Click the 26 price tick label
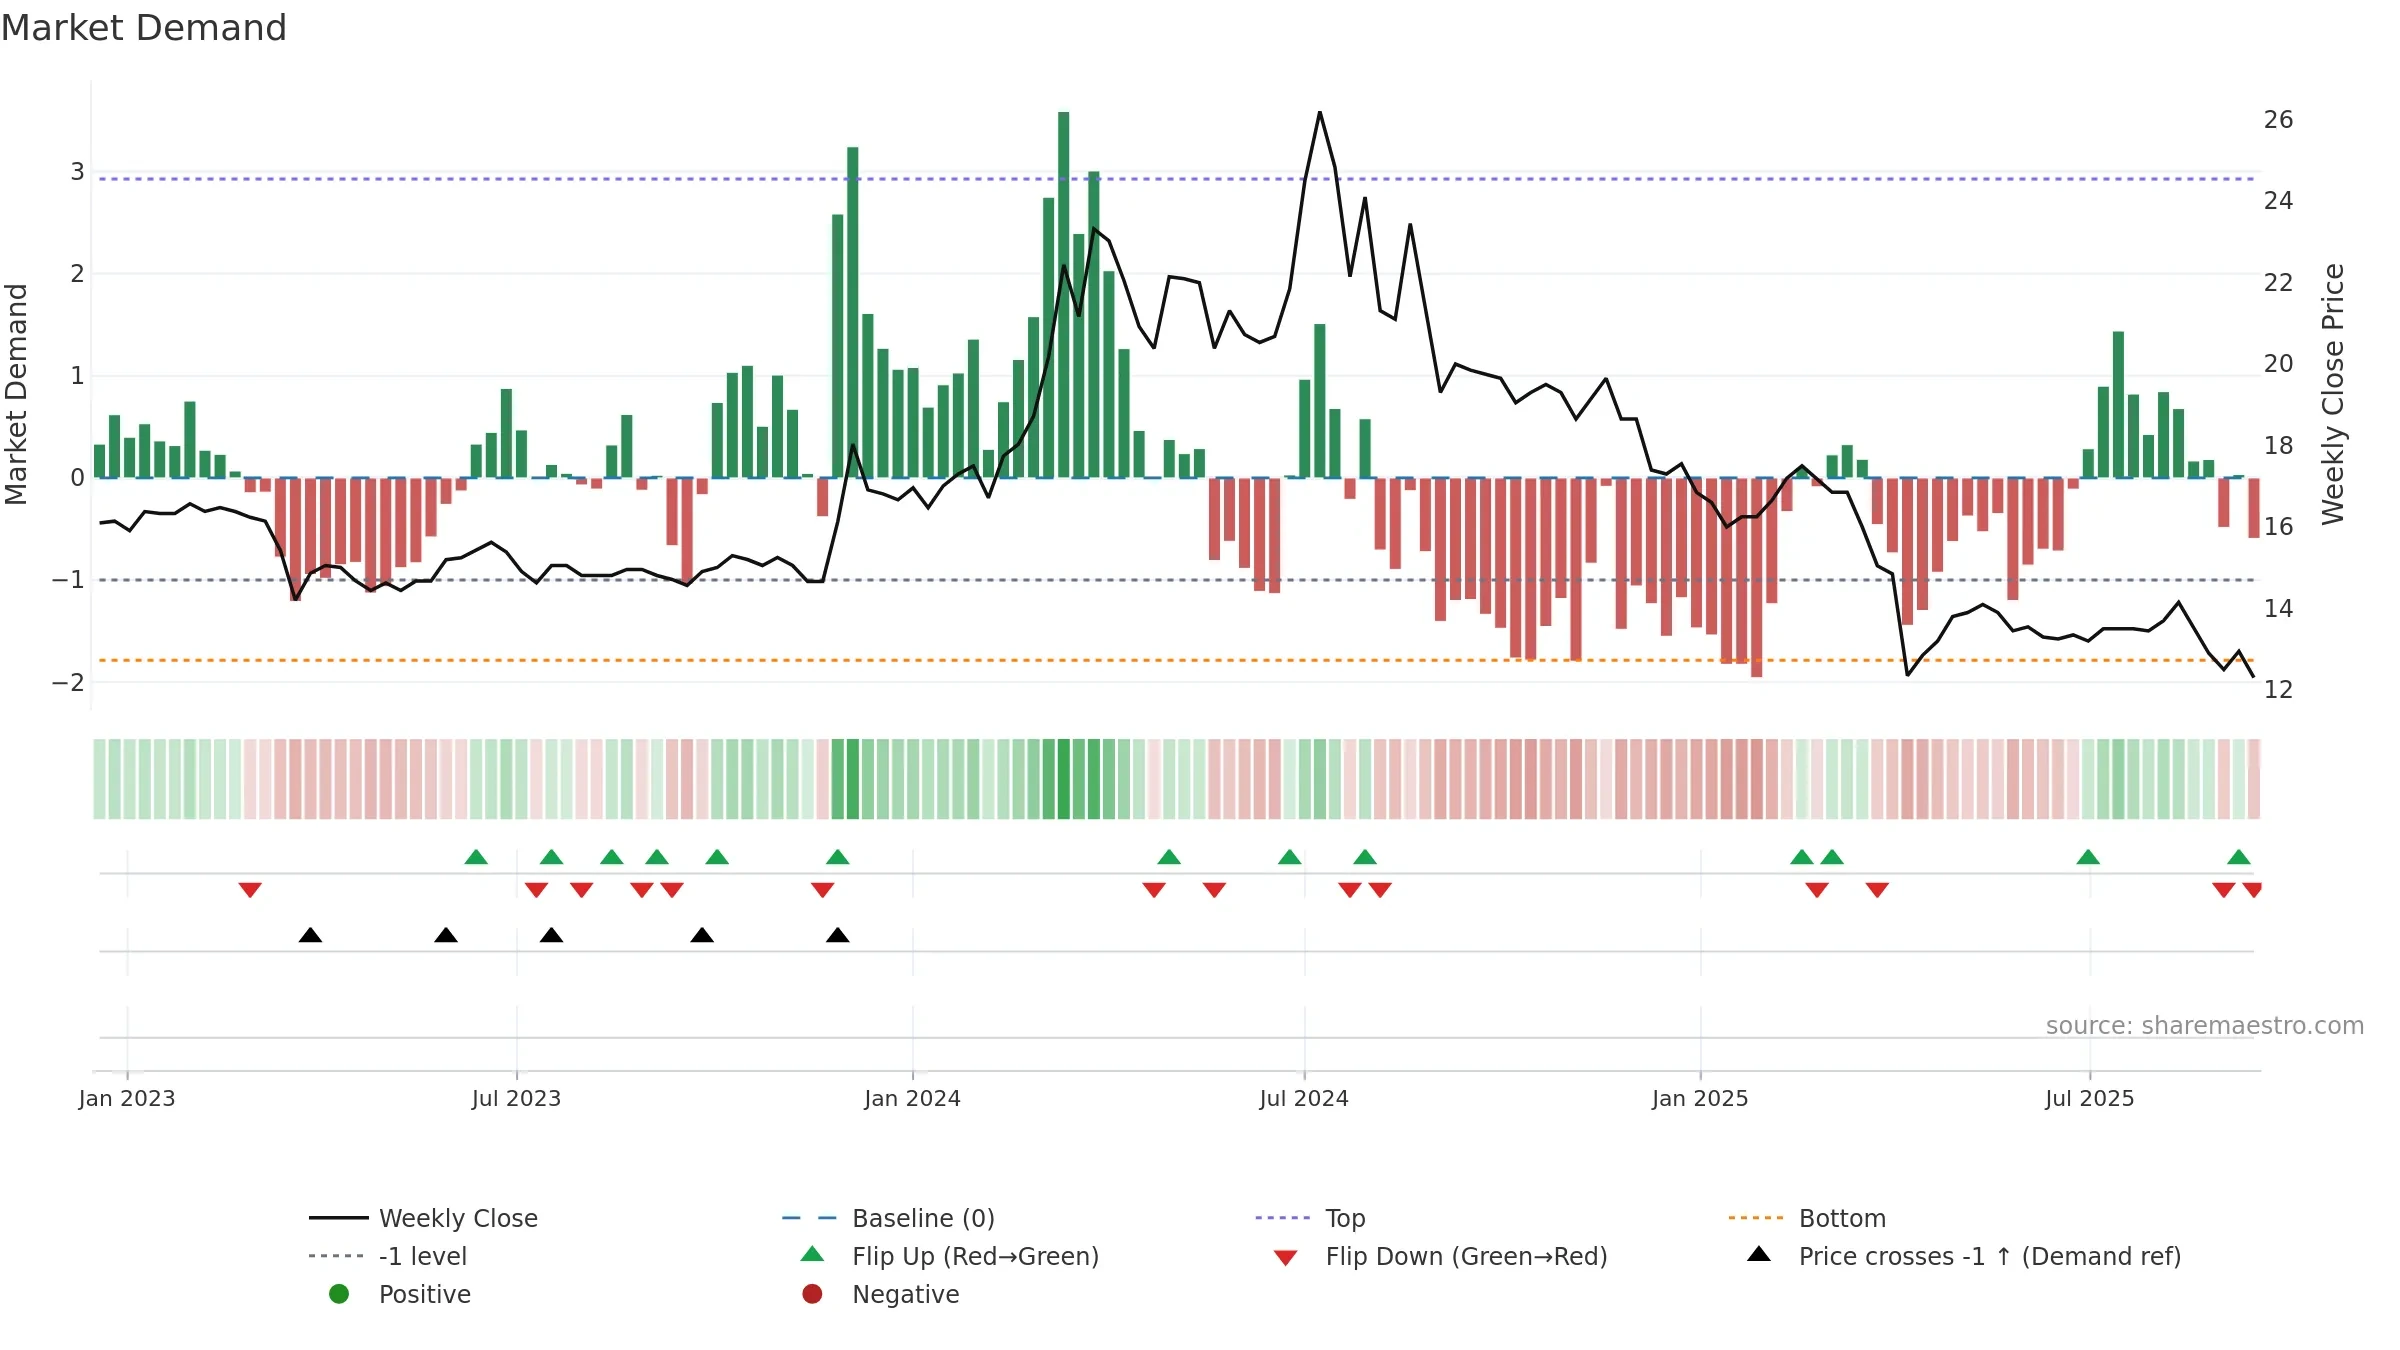The width and height of the screenshot is (2400, 1350). tap(2278, 120)
